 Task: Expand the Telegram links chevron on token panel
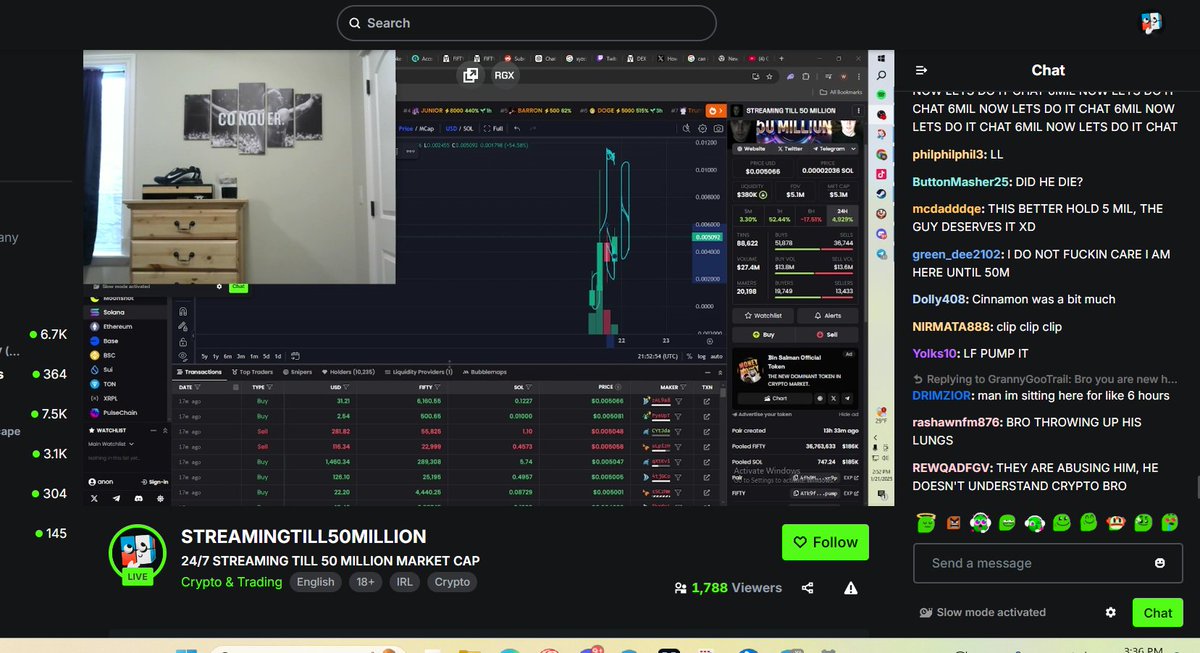pos(853,149)
